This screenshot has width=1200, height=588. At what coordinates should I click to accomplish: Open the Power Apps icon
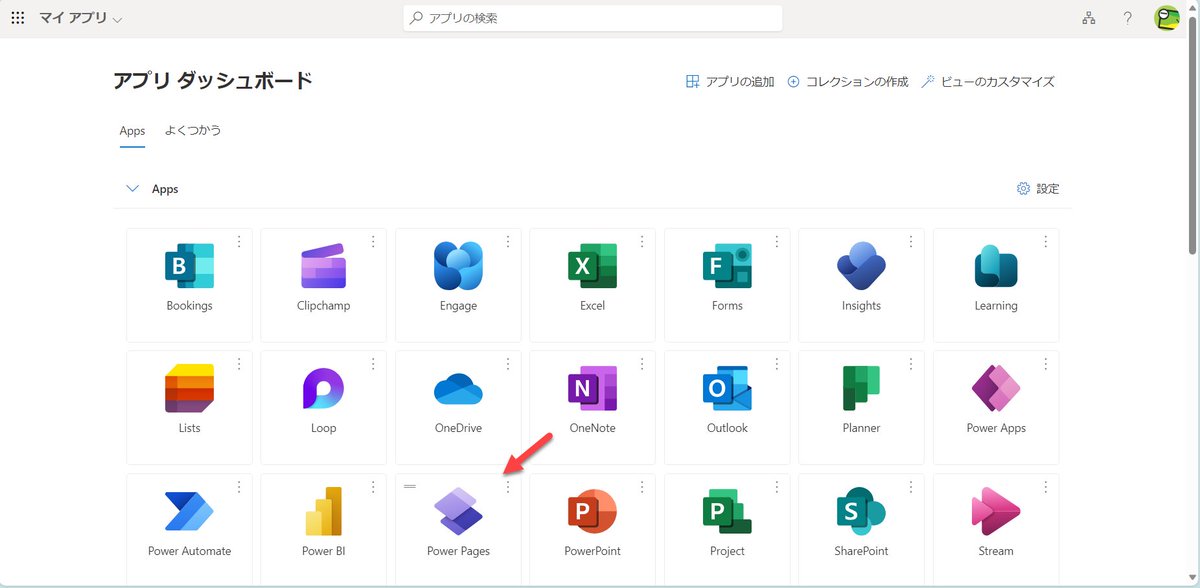pos(996,388)
